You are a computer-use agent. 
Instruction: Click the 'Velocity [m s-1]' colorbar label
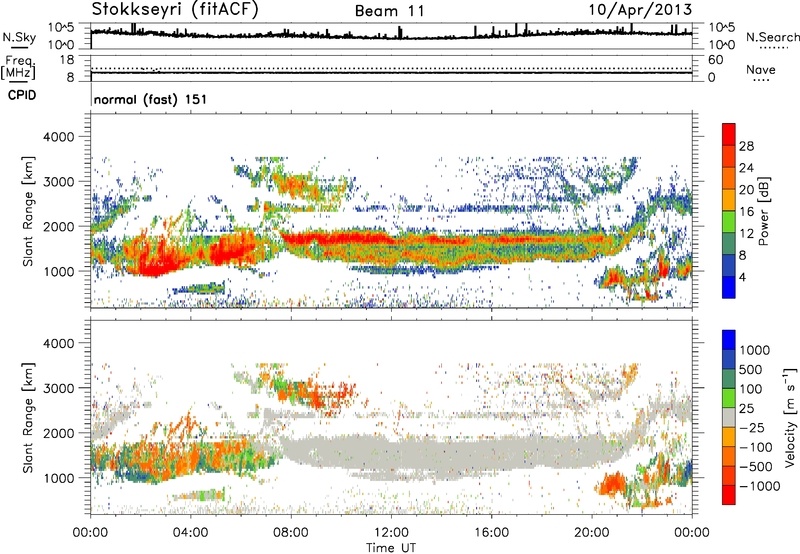tap(790, 417)
